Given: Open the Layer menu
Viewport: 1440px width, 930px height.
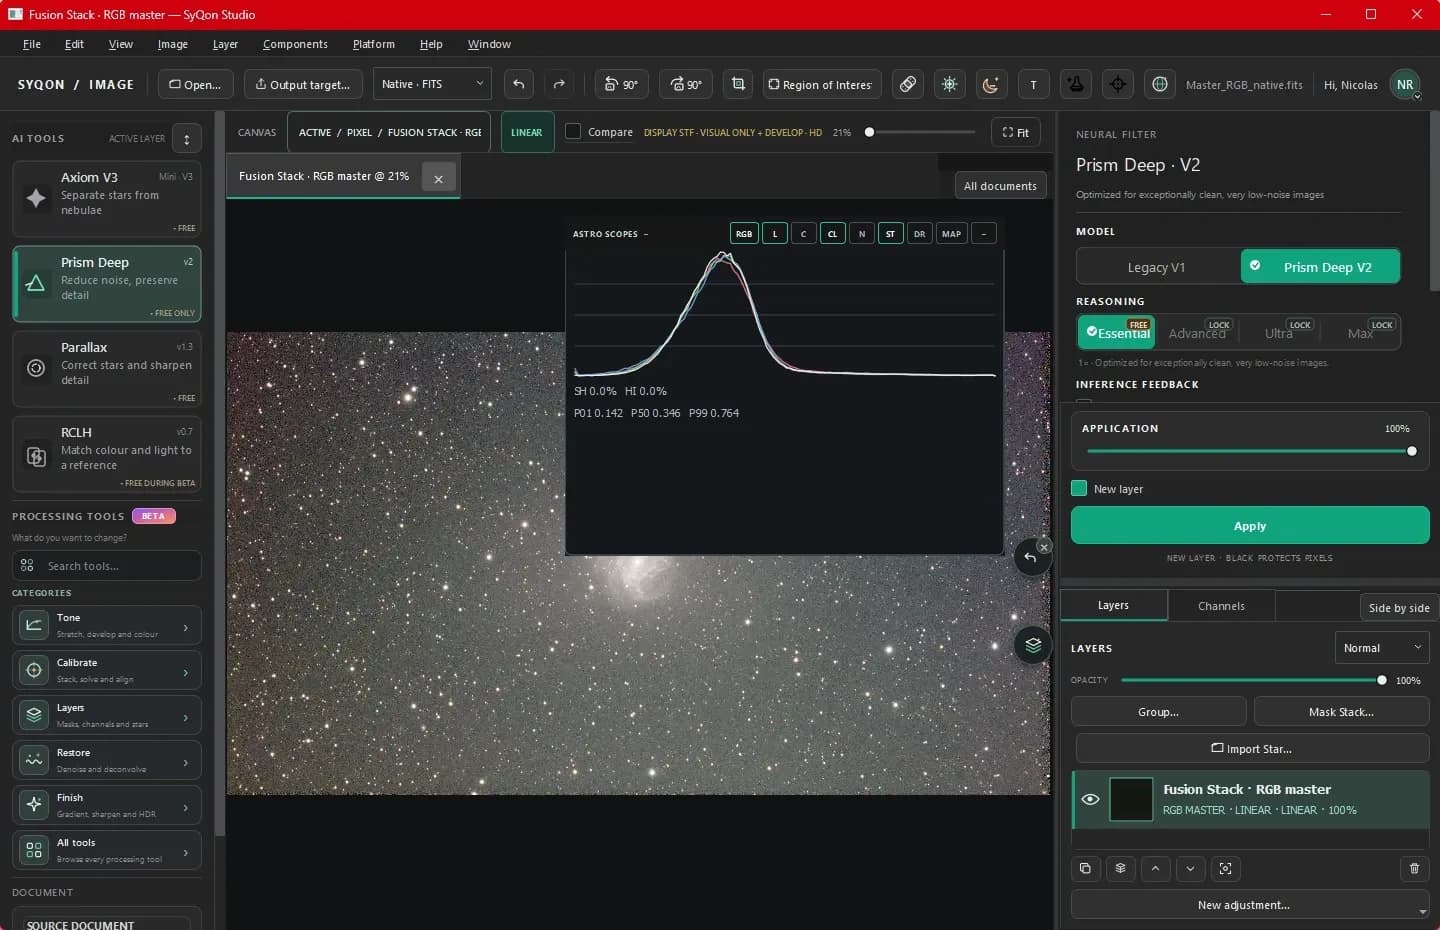Looking at the screenshot, I should (x=225, y=44).
